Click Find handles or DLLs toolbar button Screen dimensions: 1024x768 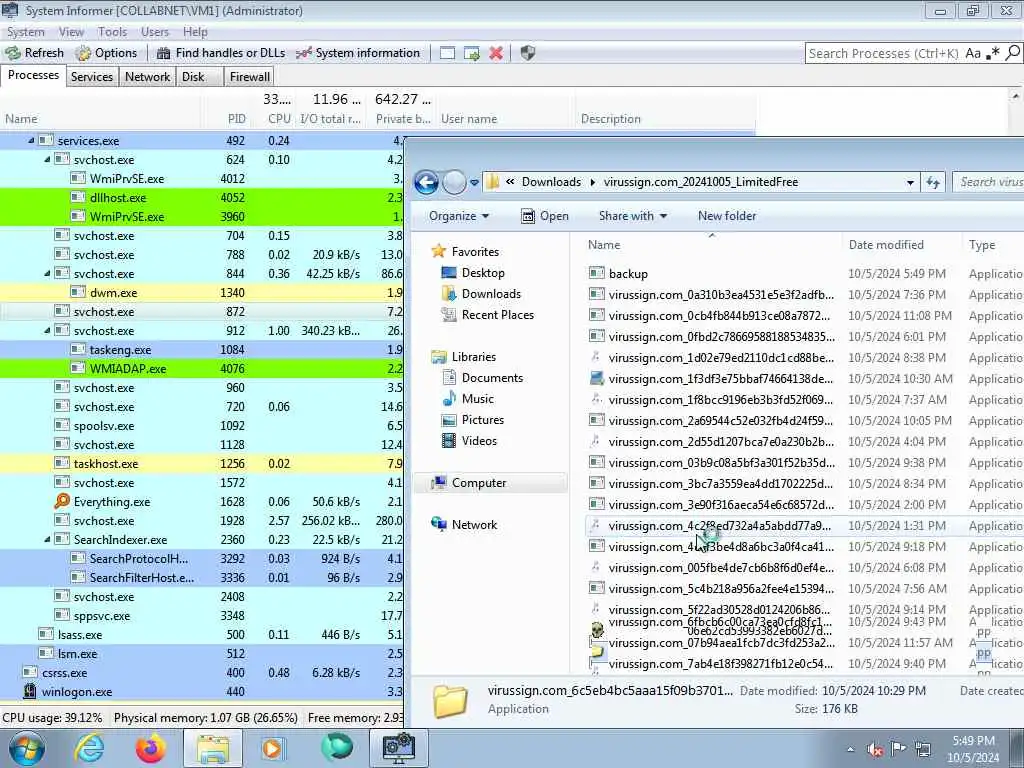[221, 53]
